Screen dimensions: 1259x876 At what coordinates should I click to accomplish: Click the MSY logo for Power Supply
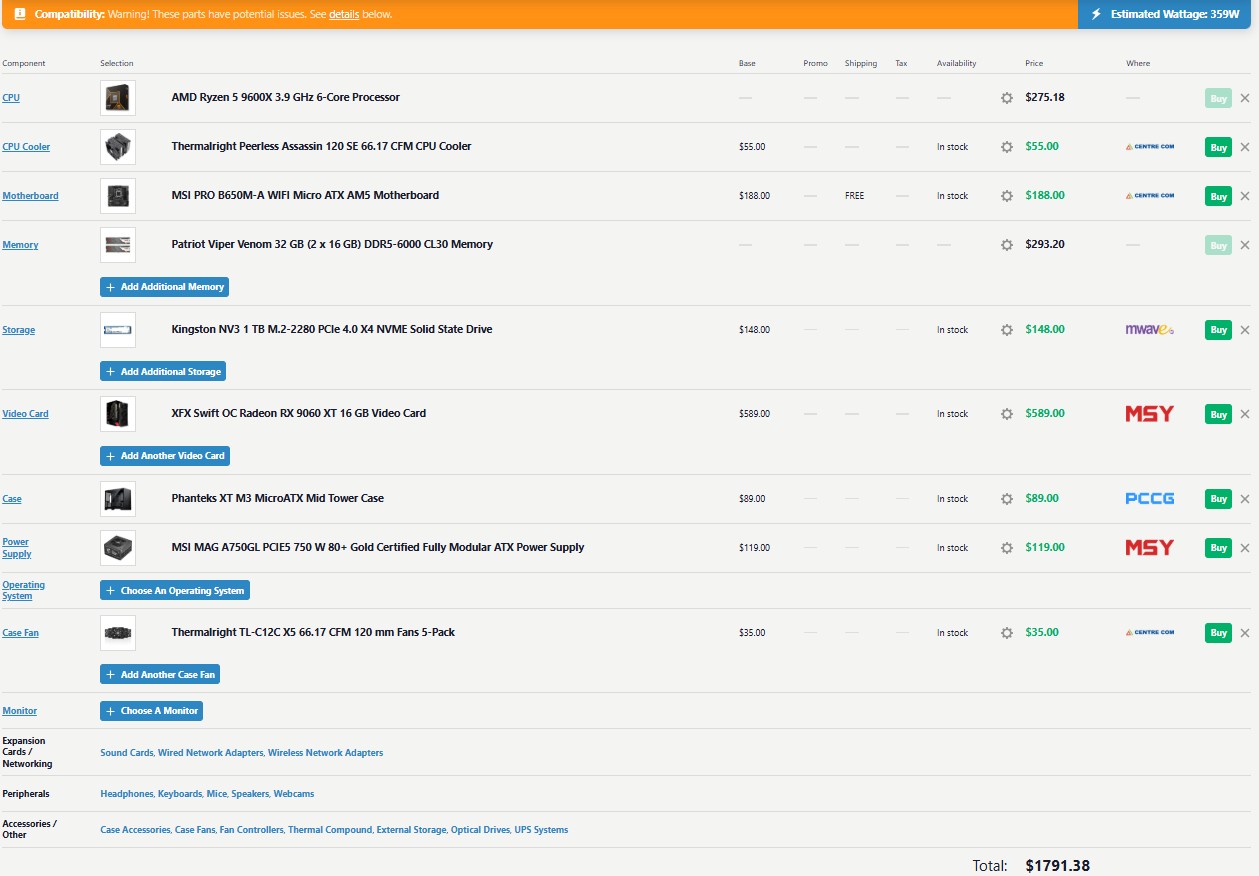click(x=1150, y=548)
